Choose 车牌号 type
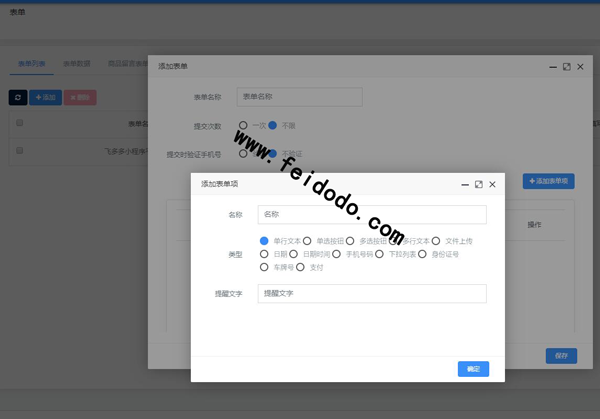The height and width of the screenshot is (419, 600). coord(264,267)
